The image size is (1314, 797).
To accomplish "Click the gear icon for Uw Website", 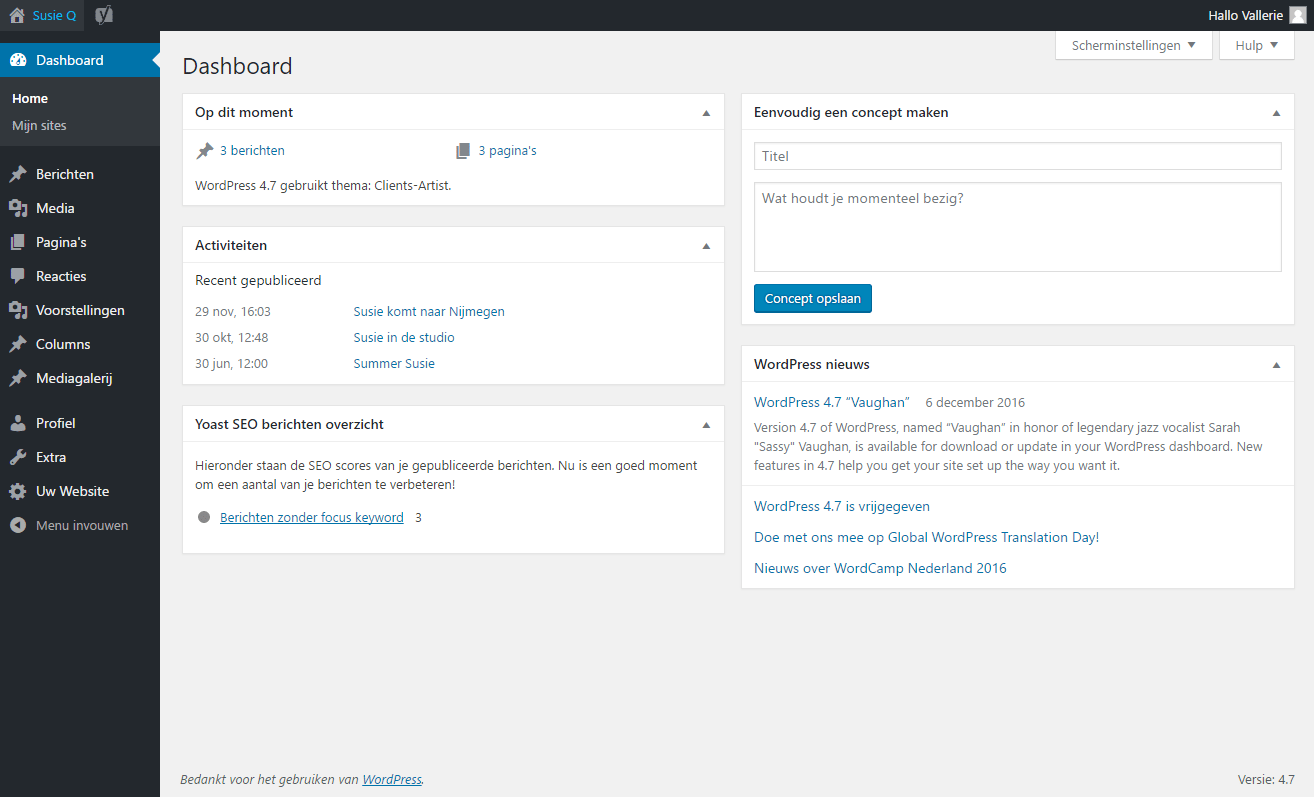I will click(x=18, y=491).
